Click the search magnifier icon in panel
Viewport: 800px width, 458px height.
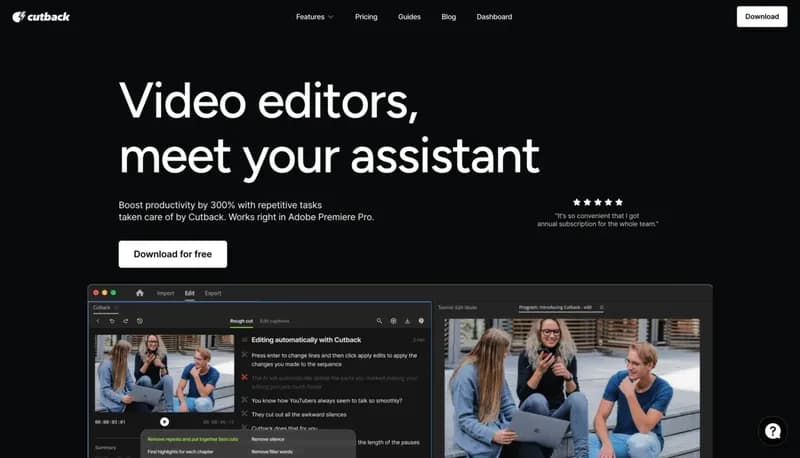click(x=379, y=321)
